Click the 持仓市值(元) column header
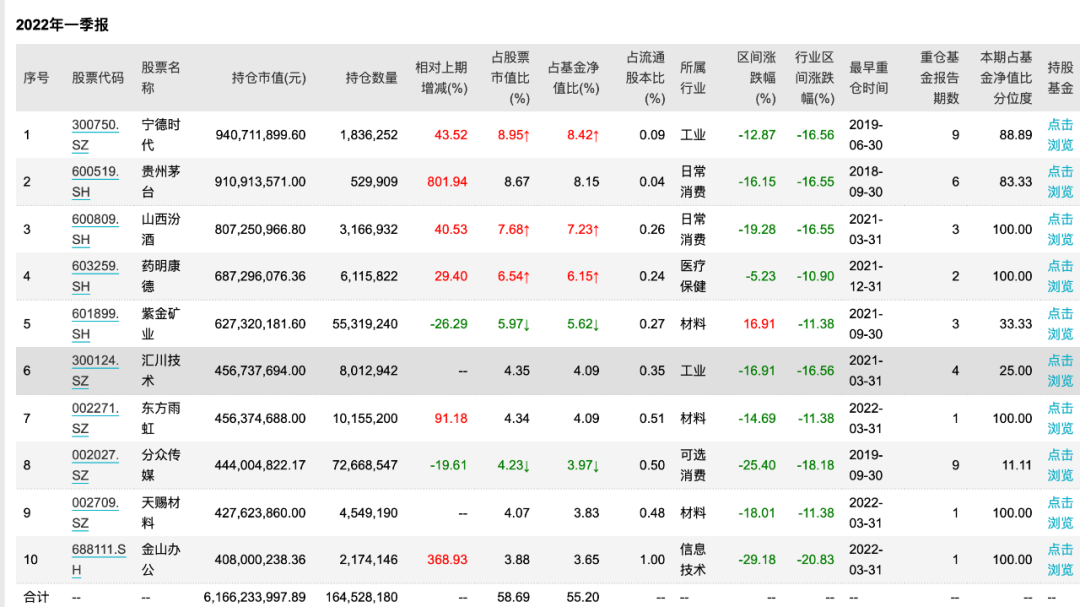This screenshot has height=607, width=1080. [269, 78]
